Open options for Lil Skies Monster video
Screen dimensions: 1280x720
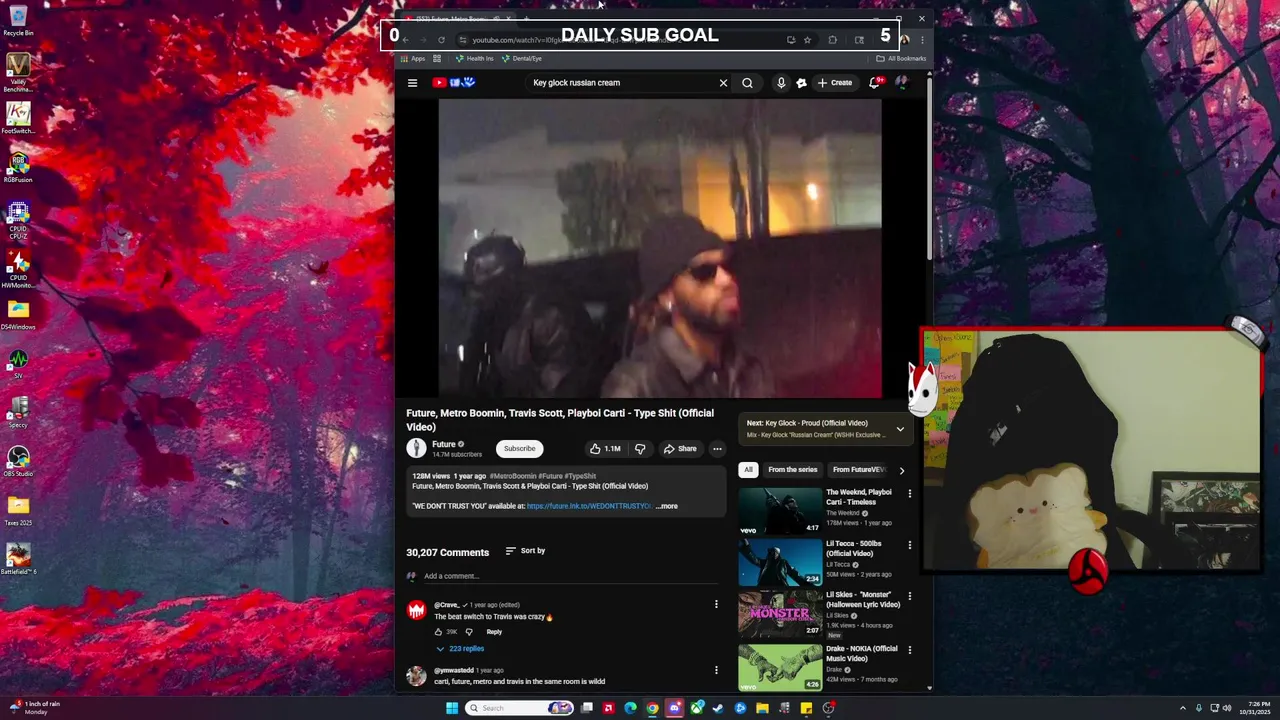[x=909, y=597]
